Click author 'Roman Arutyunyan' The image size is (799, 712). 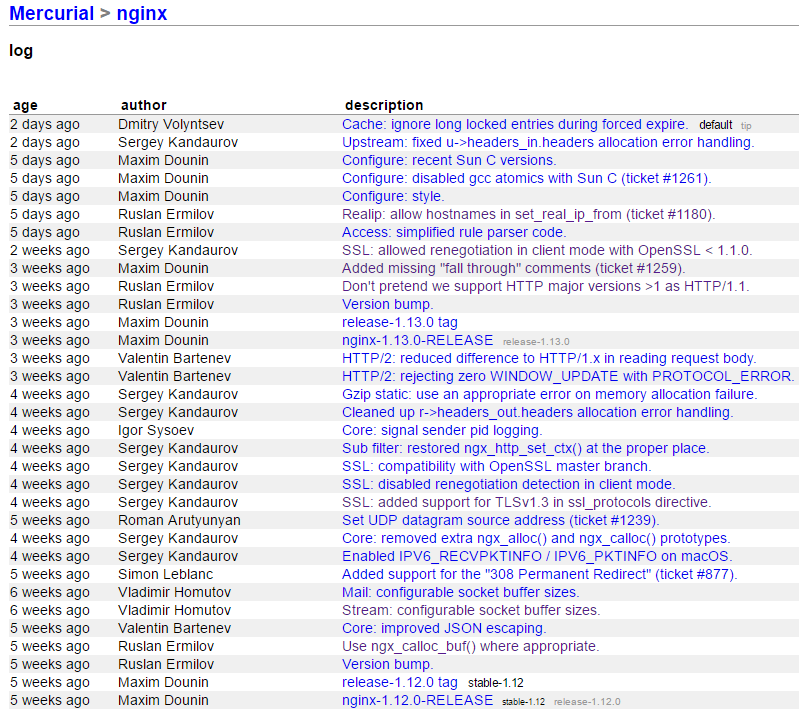tap(179, 520)
